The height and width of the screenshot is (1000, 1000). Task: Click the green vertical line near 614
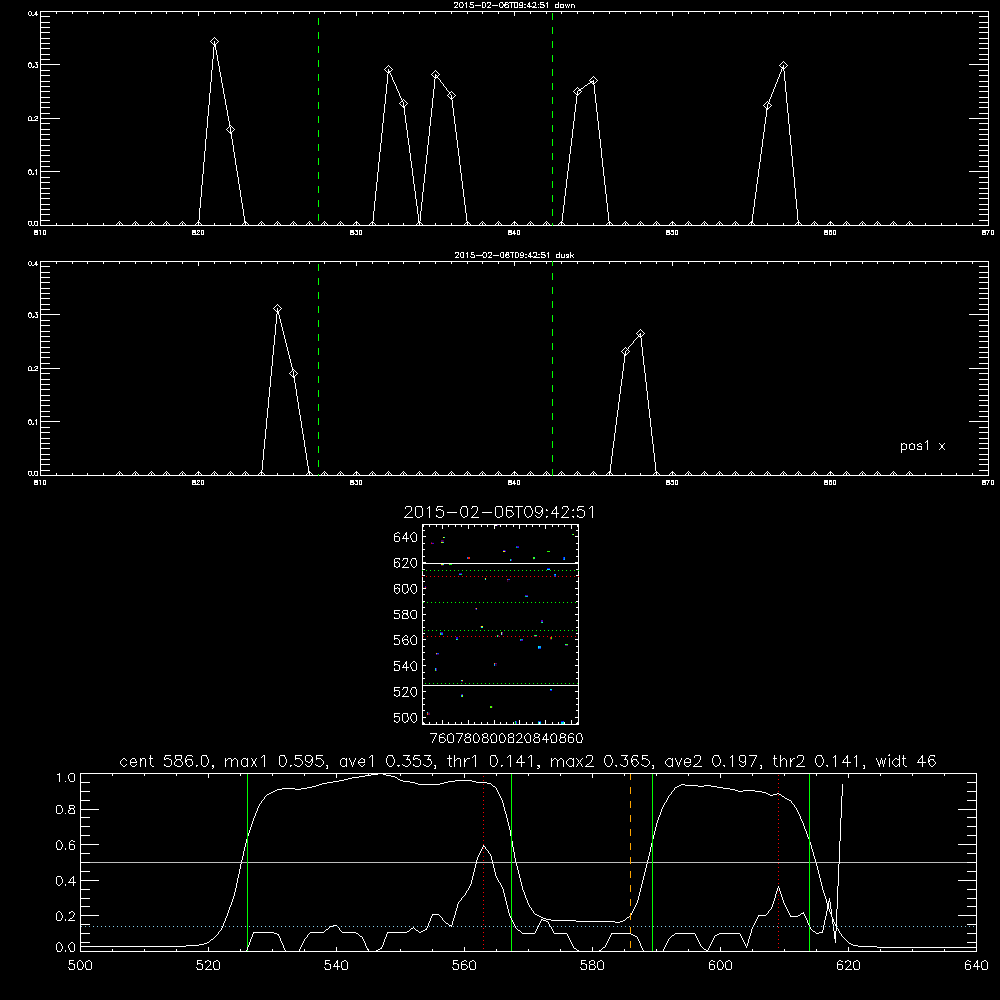809,861
